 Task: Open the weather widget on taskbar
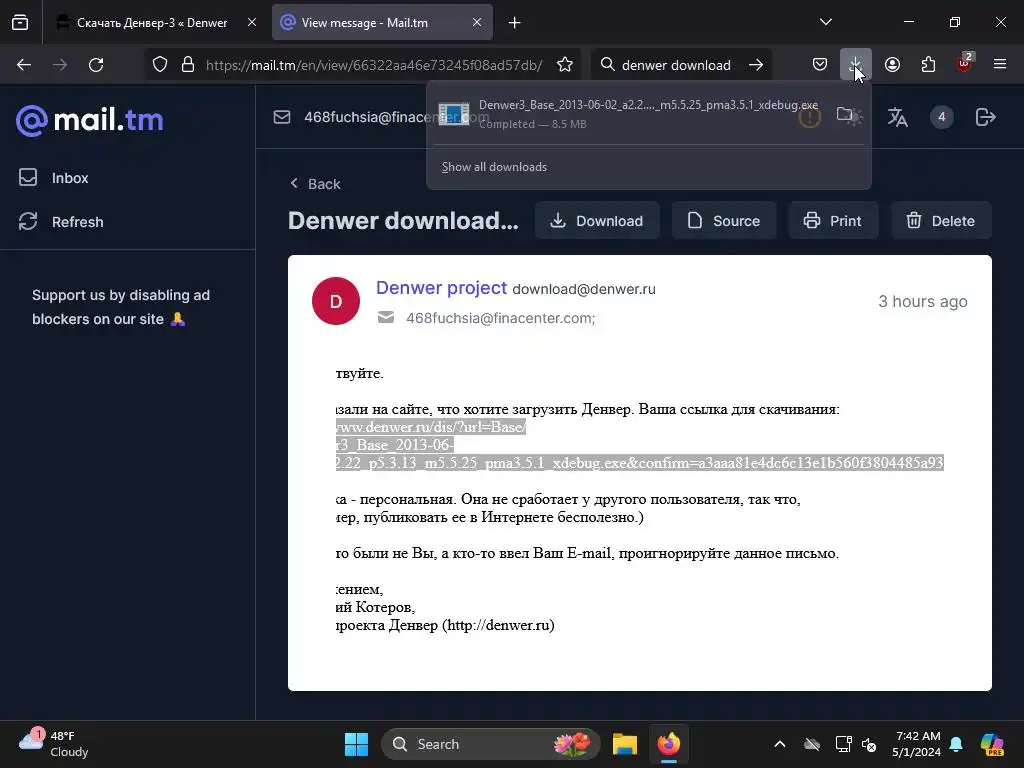pos(54,744)
